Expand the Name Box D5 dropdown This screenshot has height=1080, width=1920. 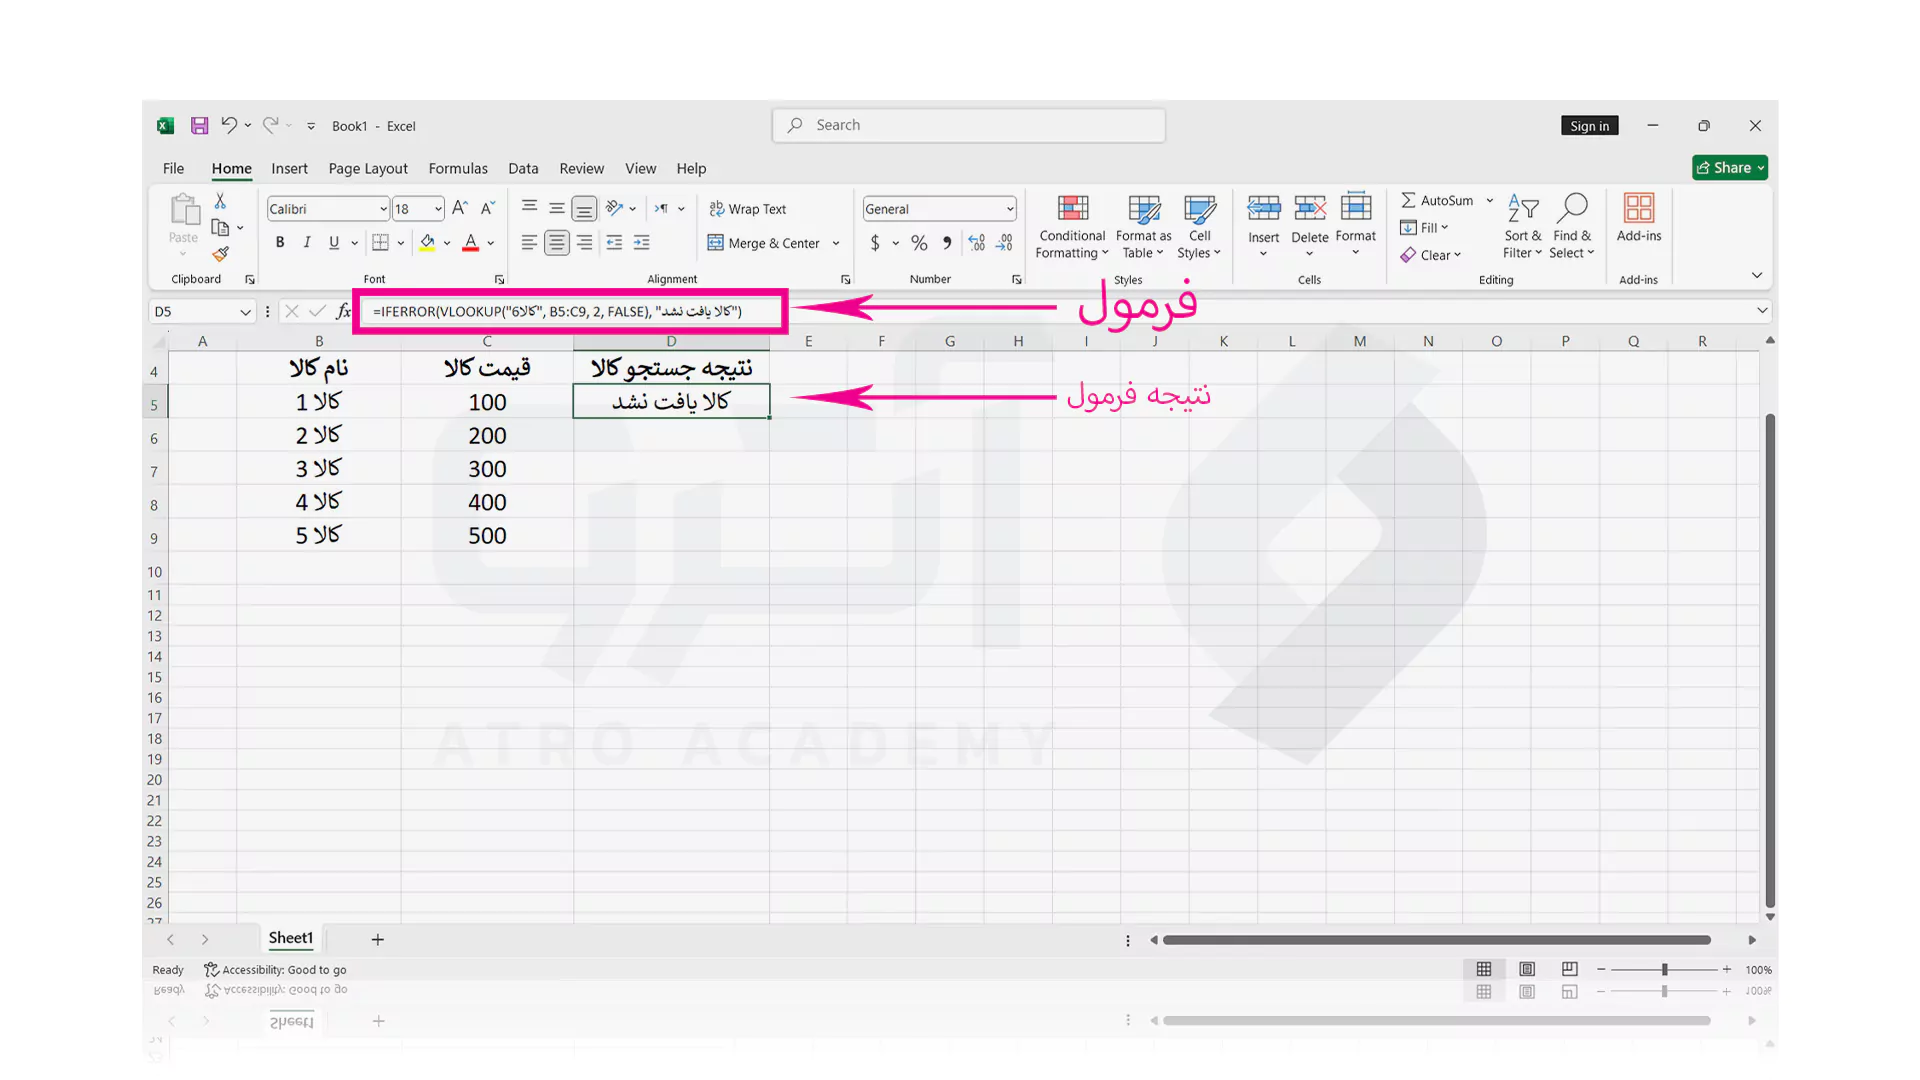click(x=245, y=312)
